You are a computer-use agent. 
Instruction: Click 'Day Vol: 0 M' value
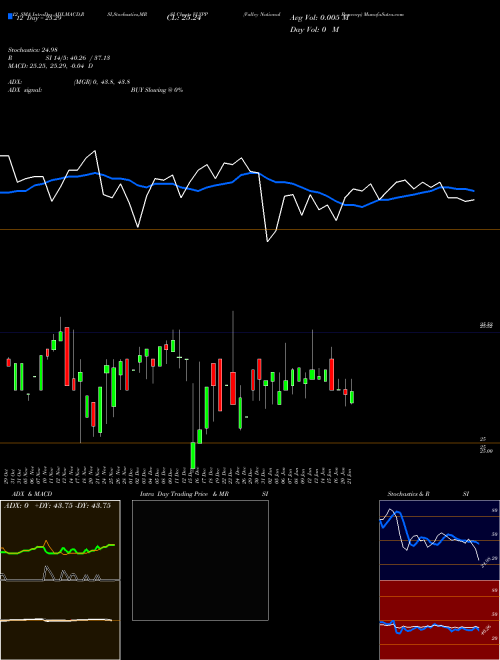(314, 30)
